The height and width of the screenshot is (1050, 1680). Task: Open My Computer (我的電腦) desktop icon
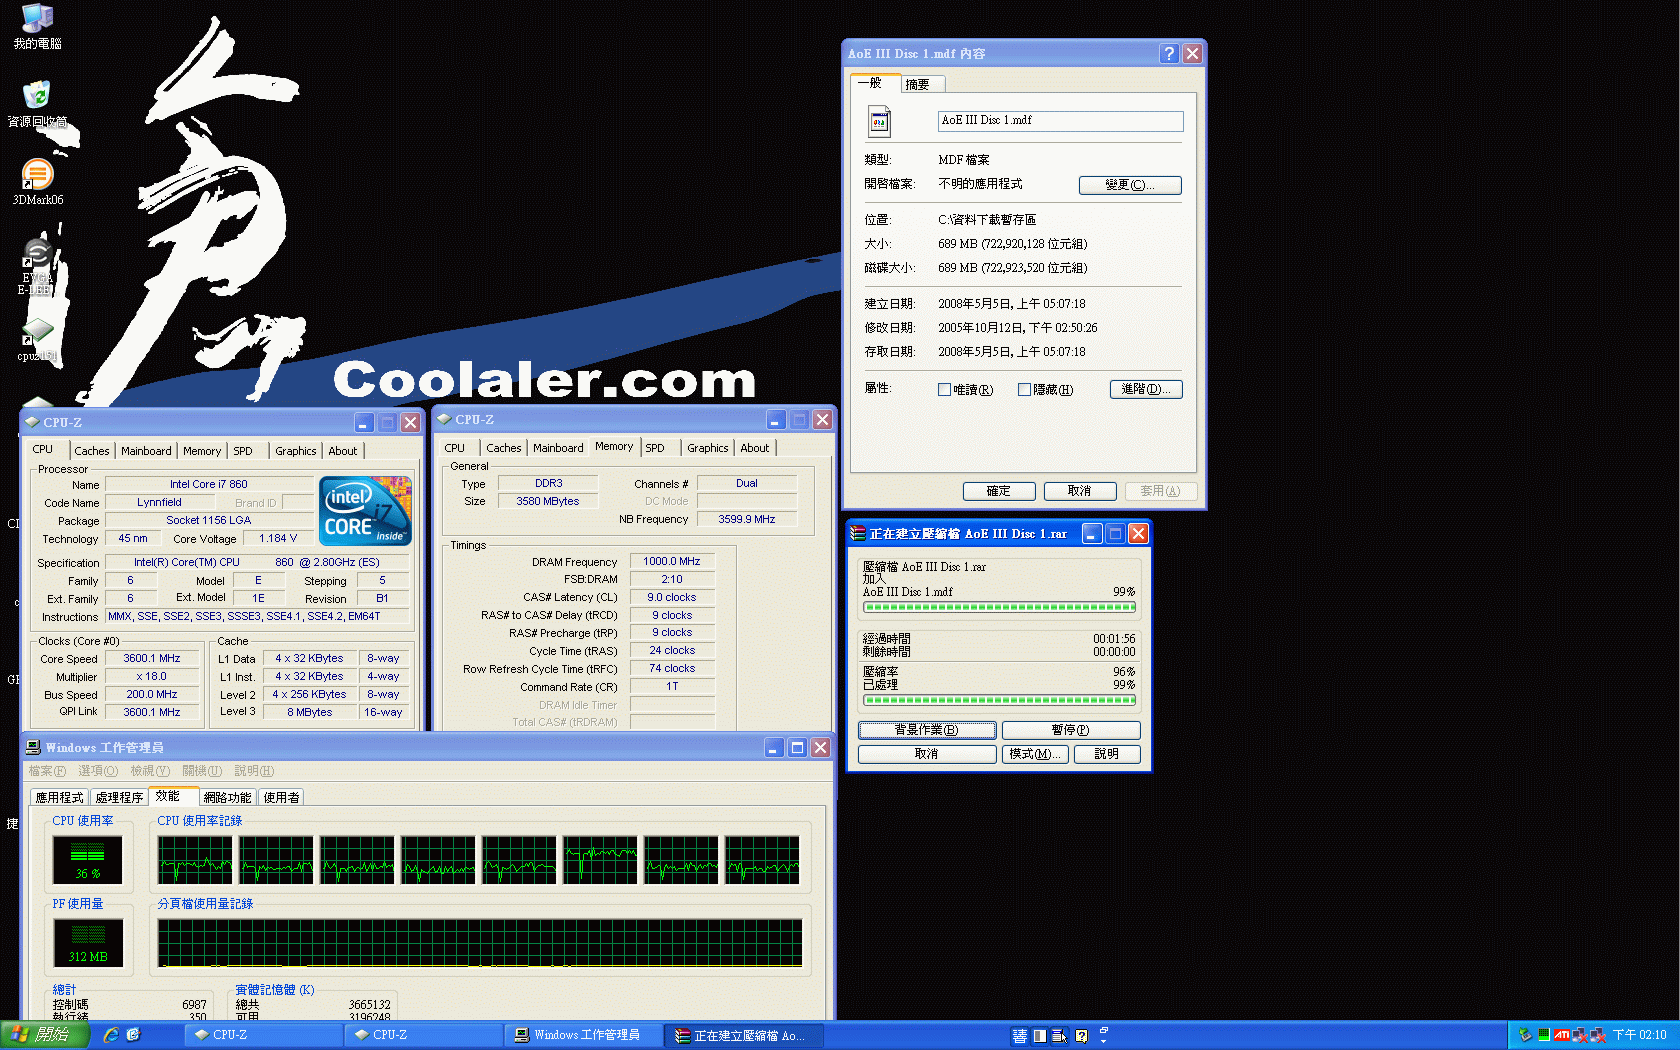coord(37,26)
